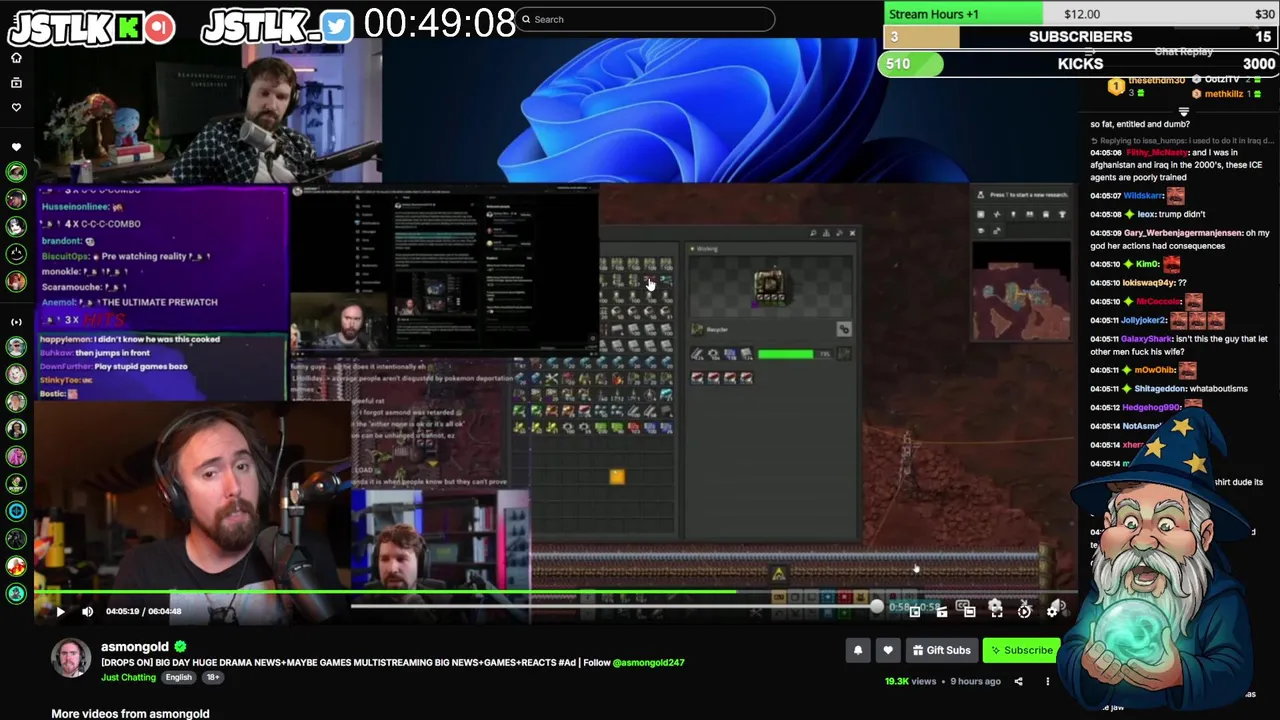Click the green verified badge
This screenshot has width=1280, height=720.
(180, 647)
